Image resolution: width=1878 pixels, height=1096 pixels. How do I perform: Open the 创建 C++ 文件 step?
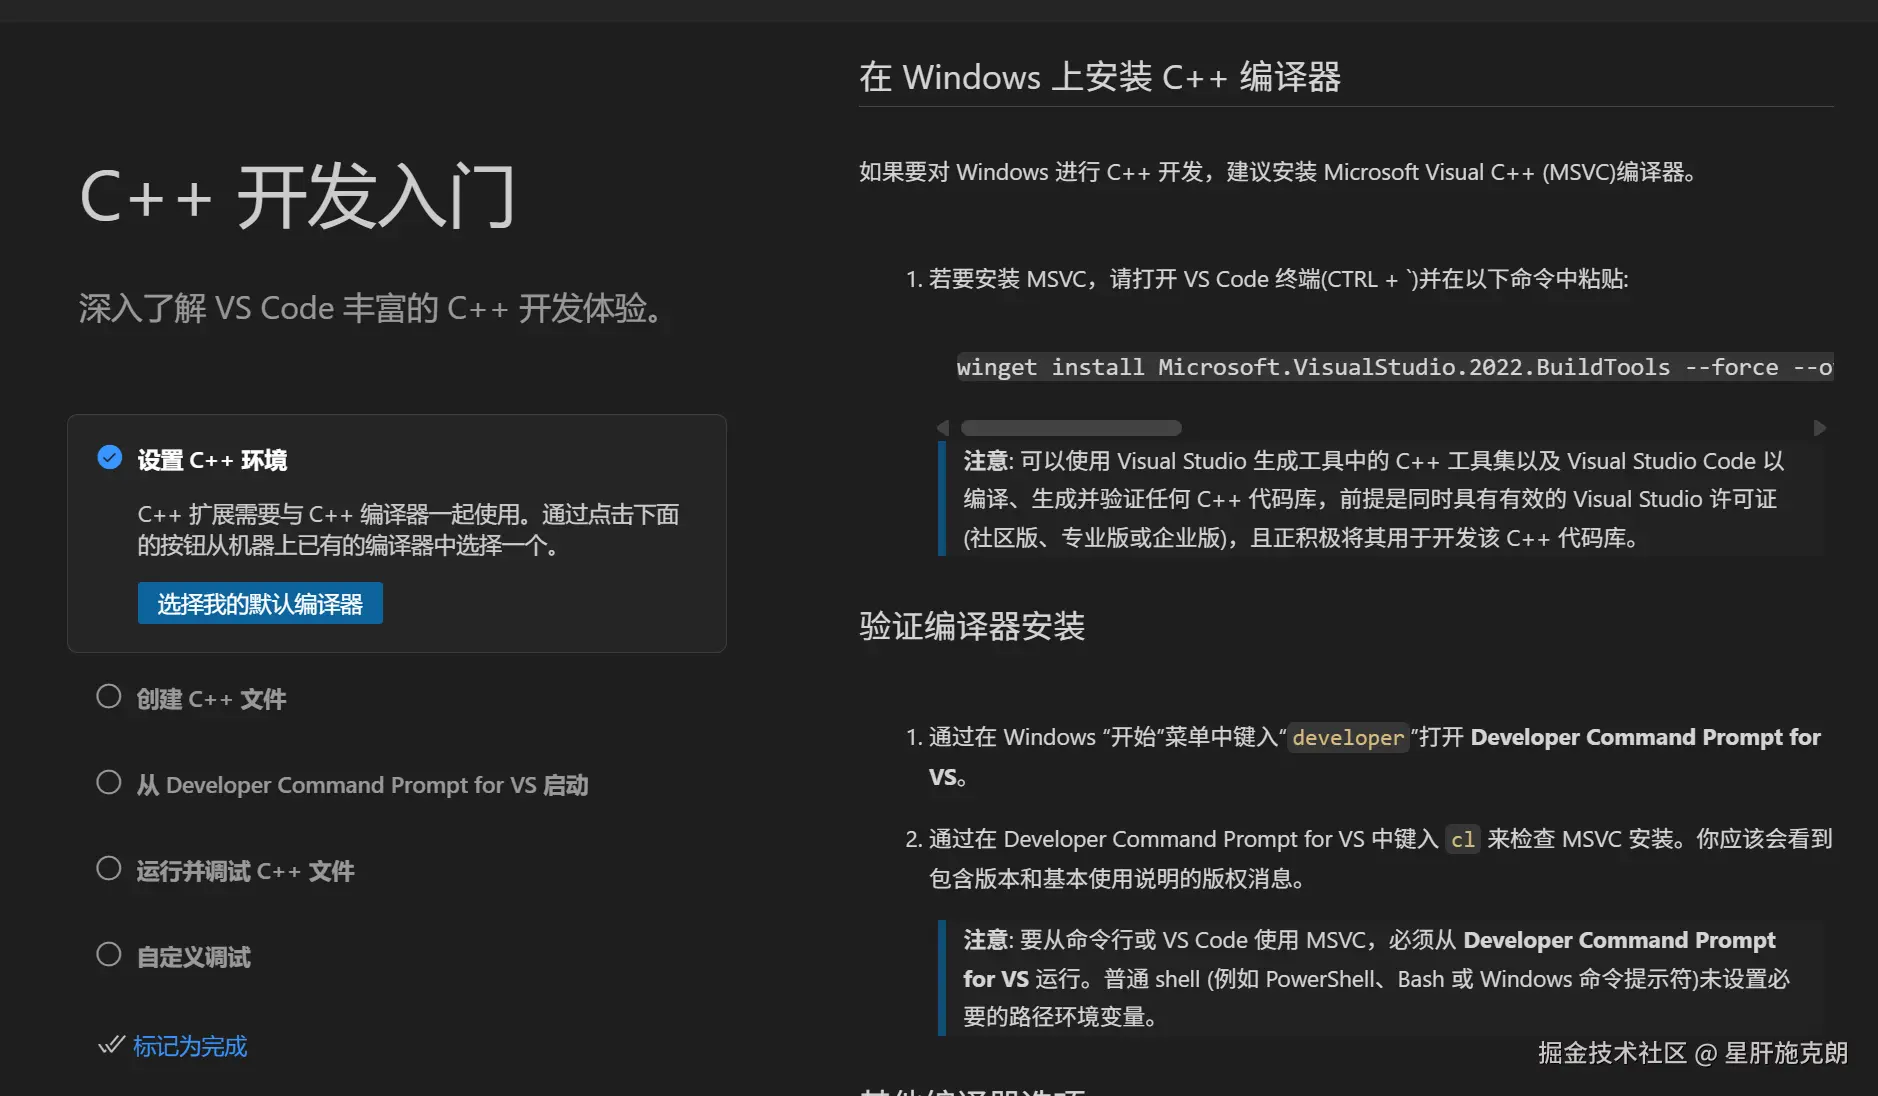(x=212, y=699)
